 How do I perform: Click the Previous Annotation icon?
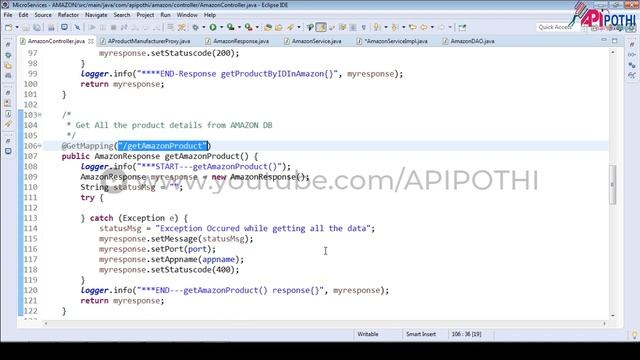(394, 27)
